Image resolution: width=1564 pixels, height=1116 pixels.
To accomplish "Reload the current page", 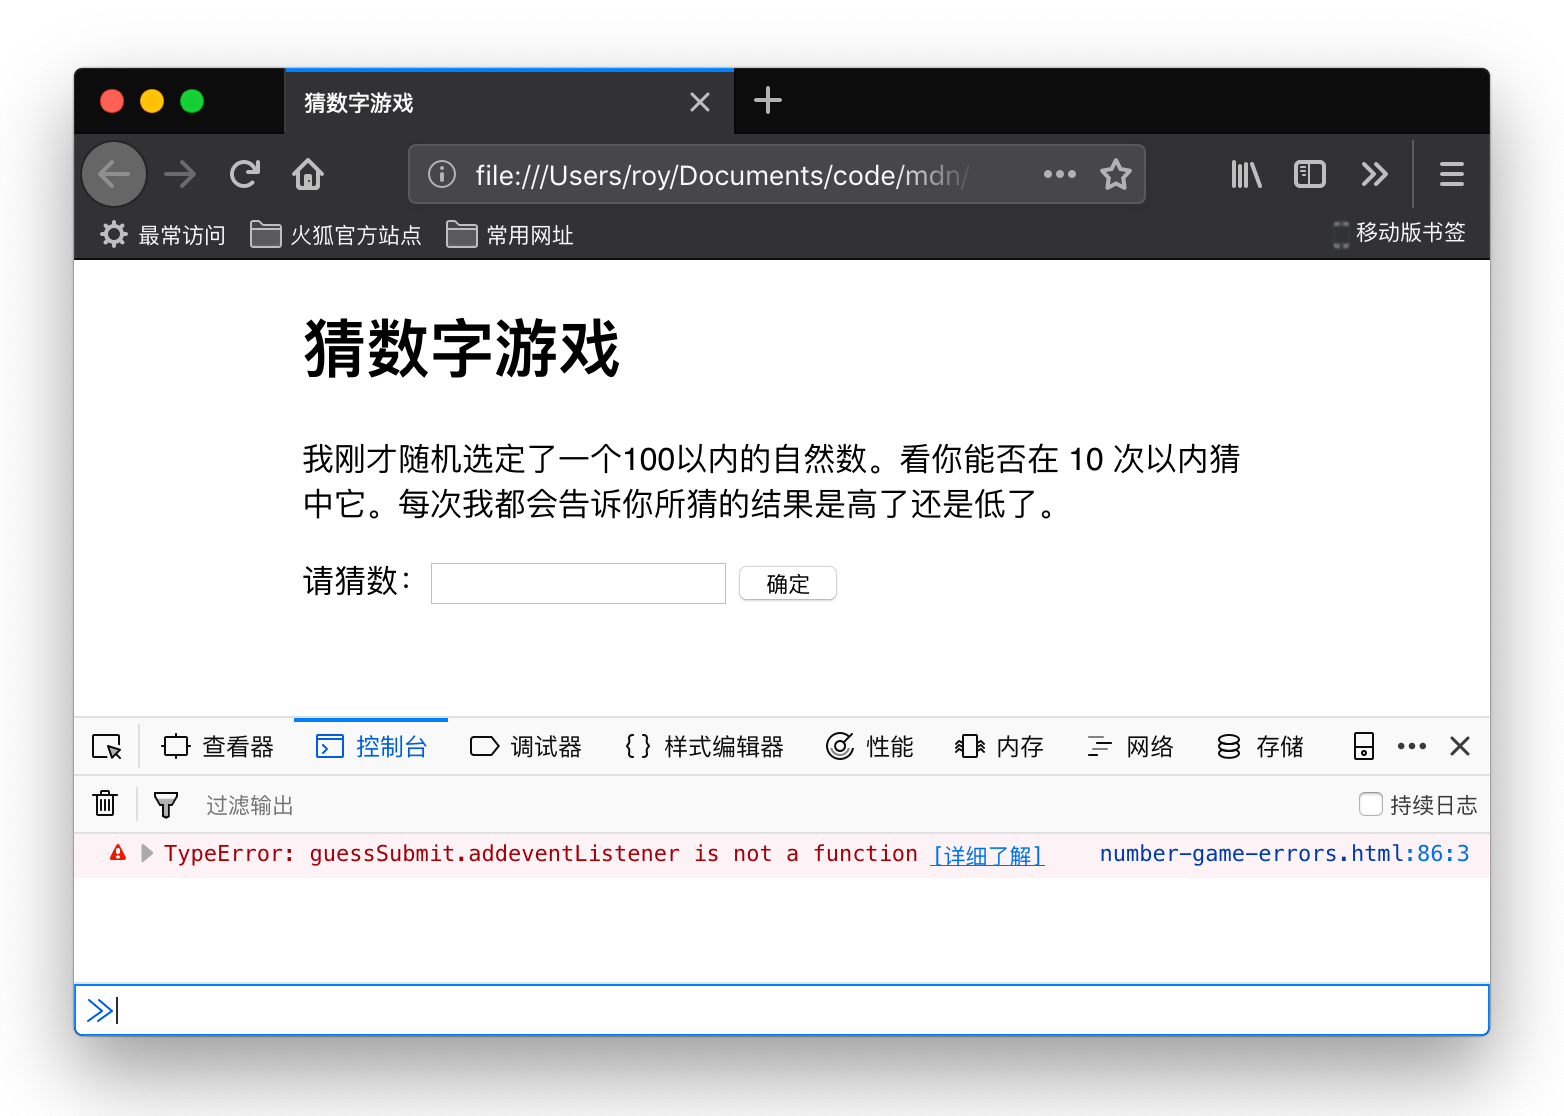I will tap(245, 174).
